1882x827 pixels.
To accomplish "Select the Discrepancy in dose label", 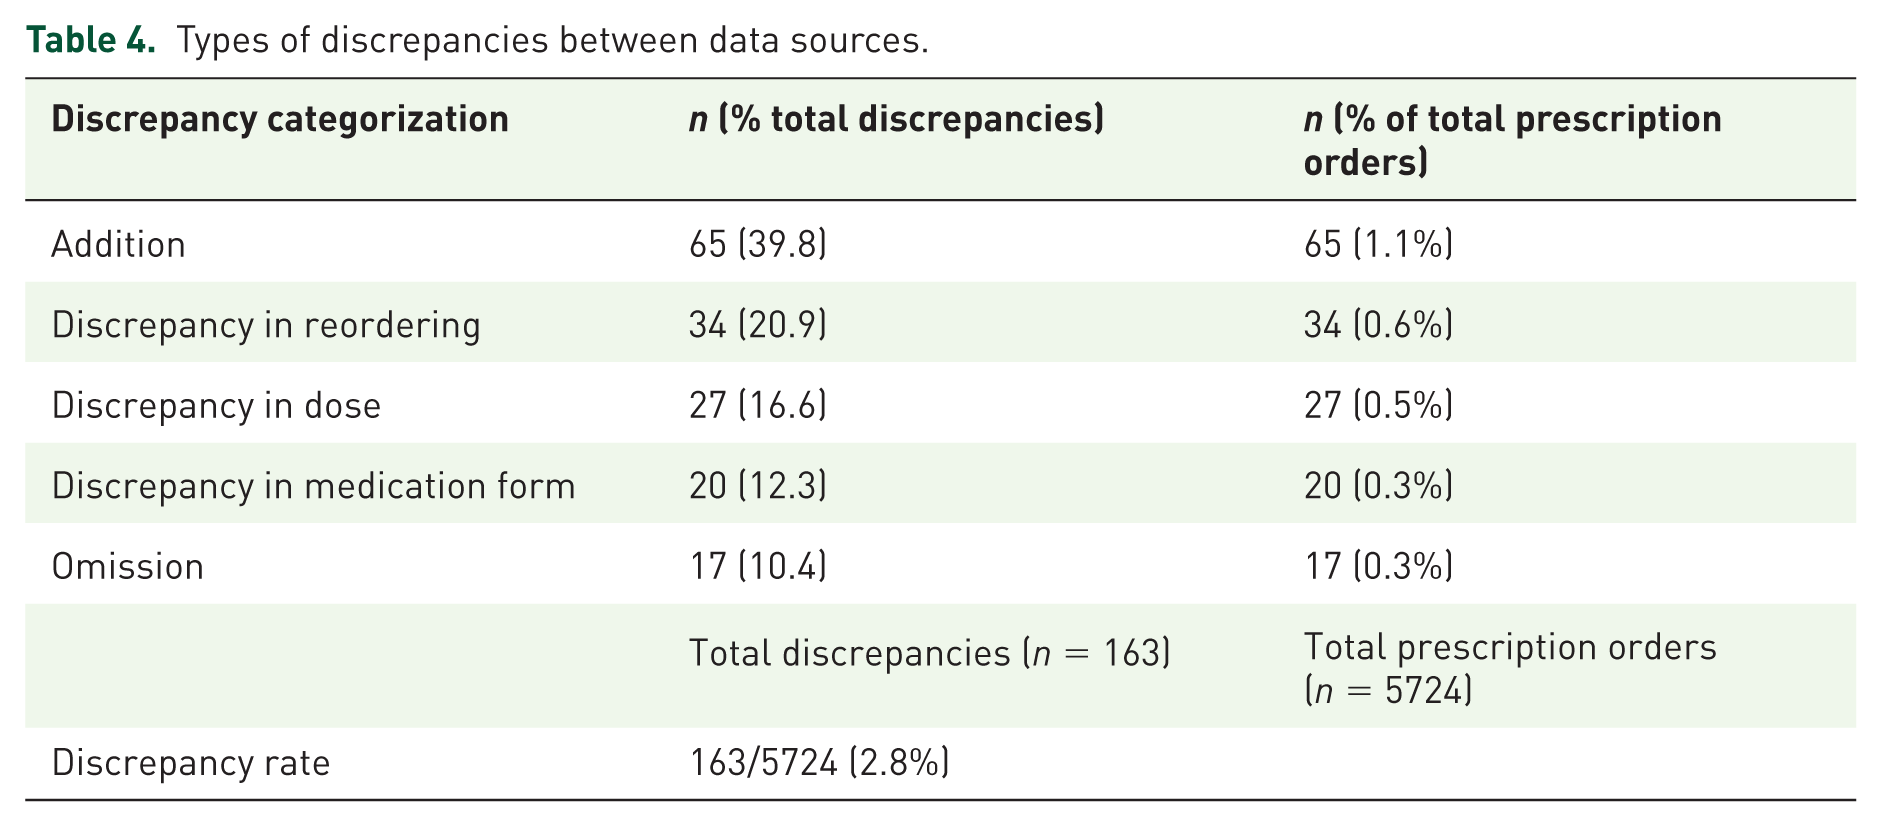I will (217, 405).
